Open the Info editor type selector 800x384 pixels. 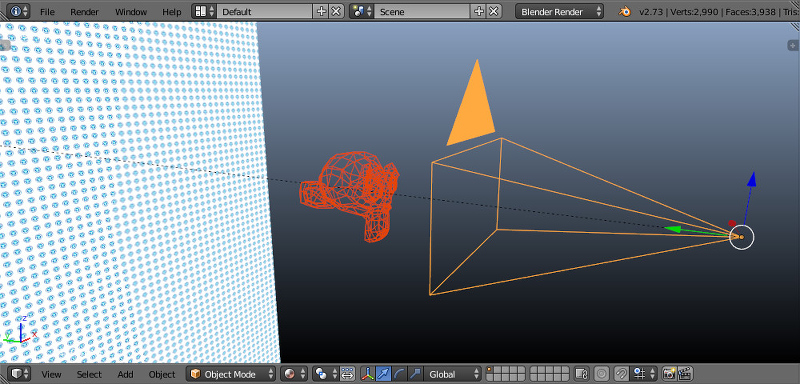pyautogui.click(x=18, y=11)
